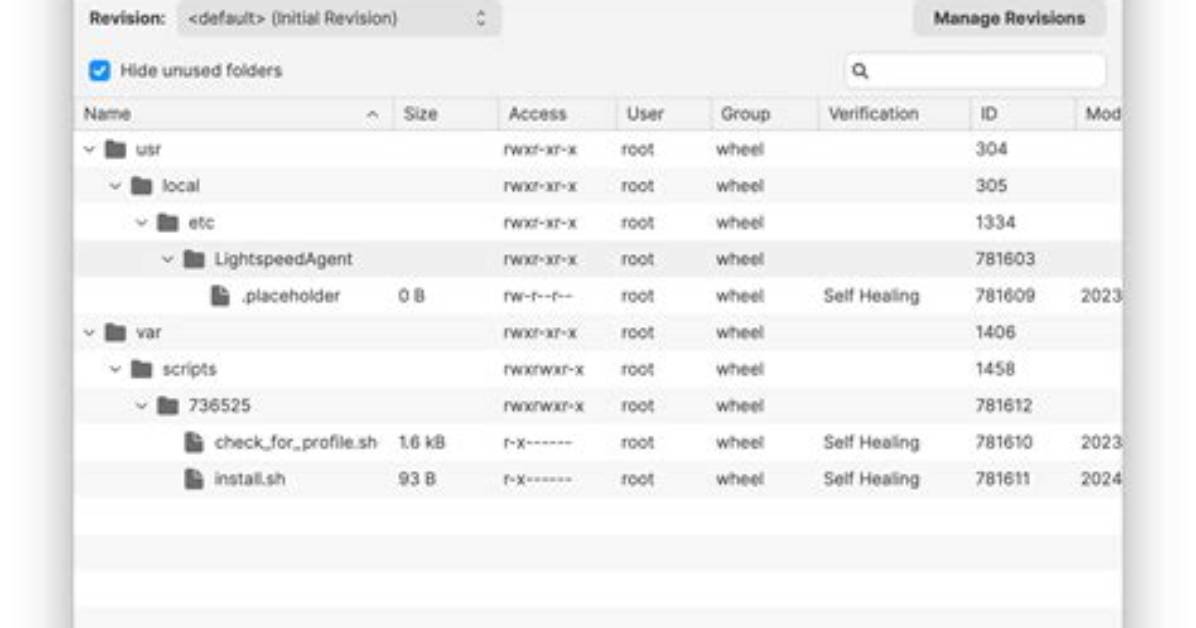
Task: Click the LightspeedAgent folder icon
Action: coord(194,259)
